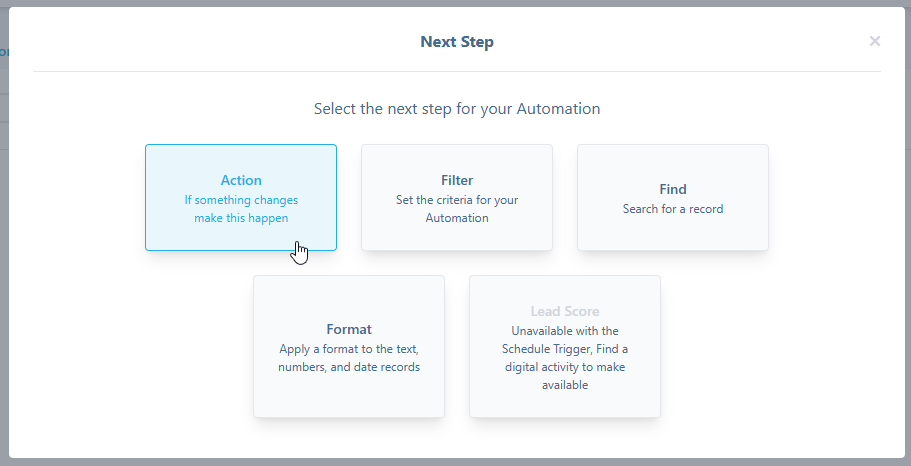Click the dimmed backdrop above the dialog
911x466 pixels.
[456, 3]
